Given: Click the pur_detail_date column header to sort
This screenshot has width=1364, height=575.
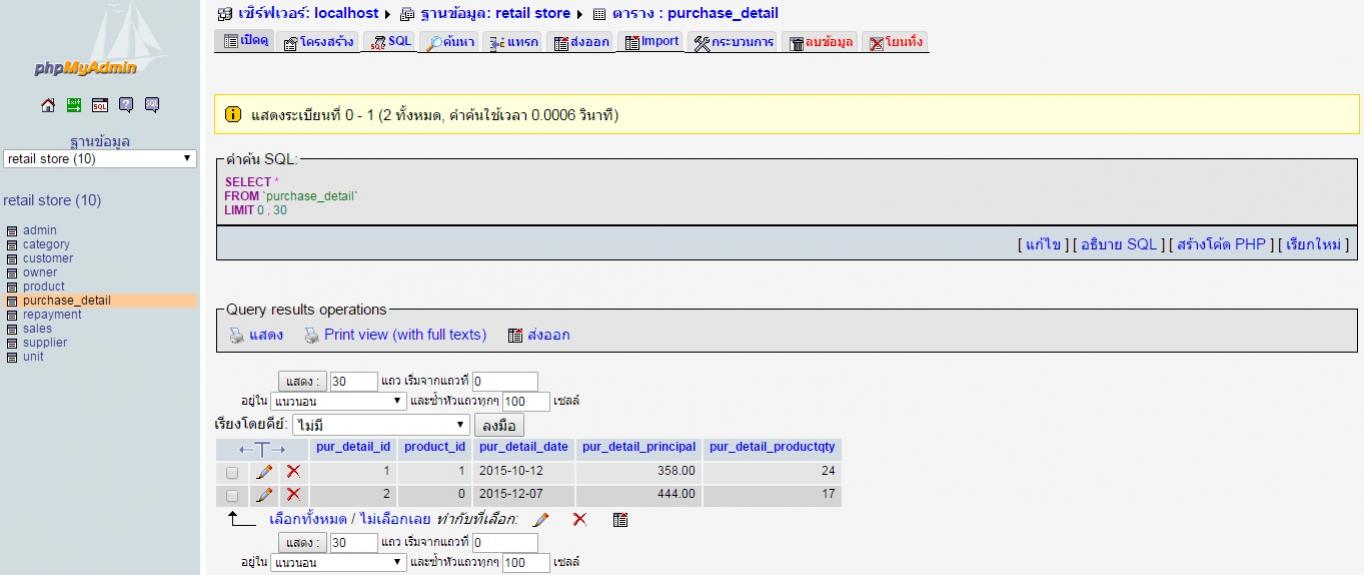Looking at the screenshot, I should 523,446.
